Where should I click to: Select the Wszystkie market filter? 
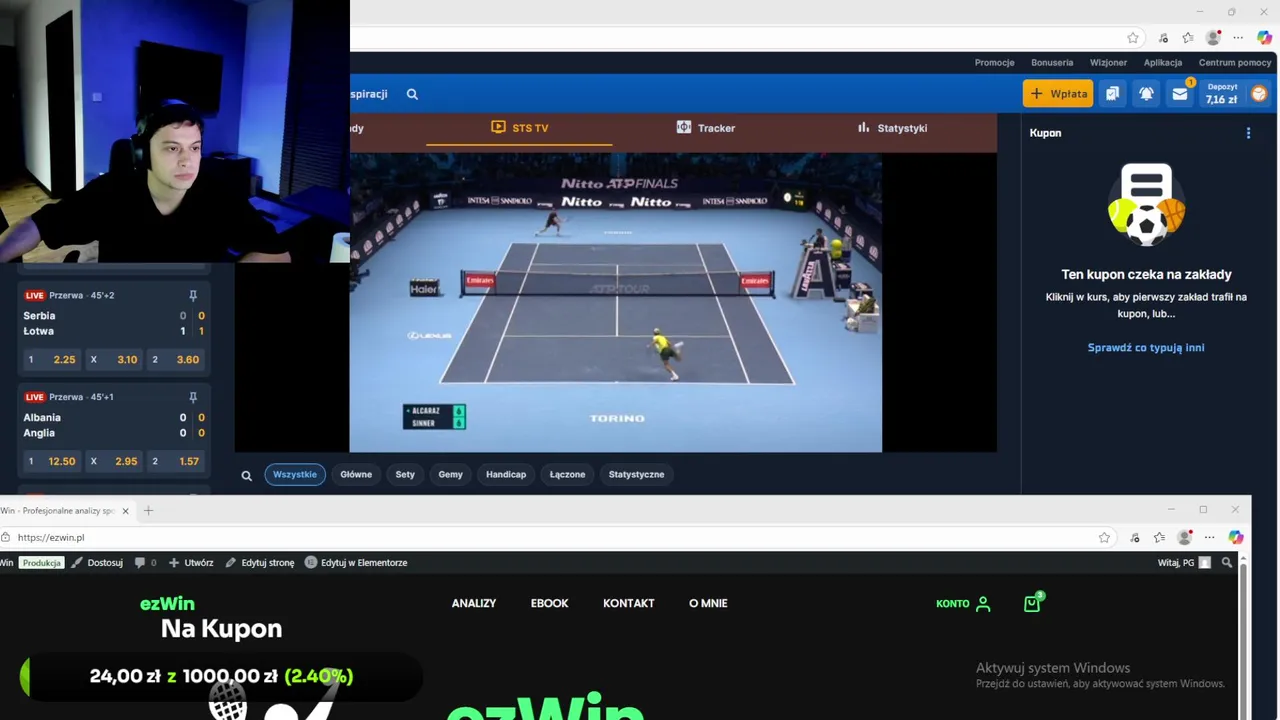pyautogui.click(x=295, y=475)
